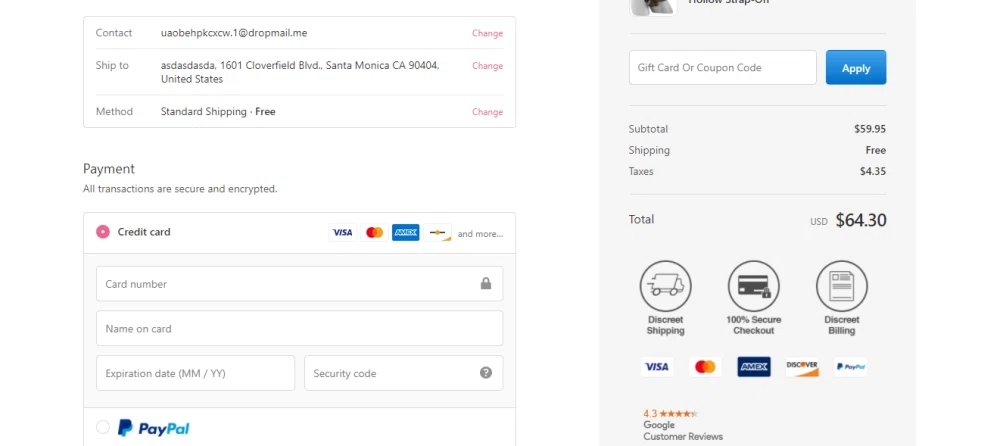The height and width of the screenshot is (446, 1000).
Task: Focus the Expiration date field
Action: 195,373
